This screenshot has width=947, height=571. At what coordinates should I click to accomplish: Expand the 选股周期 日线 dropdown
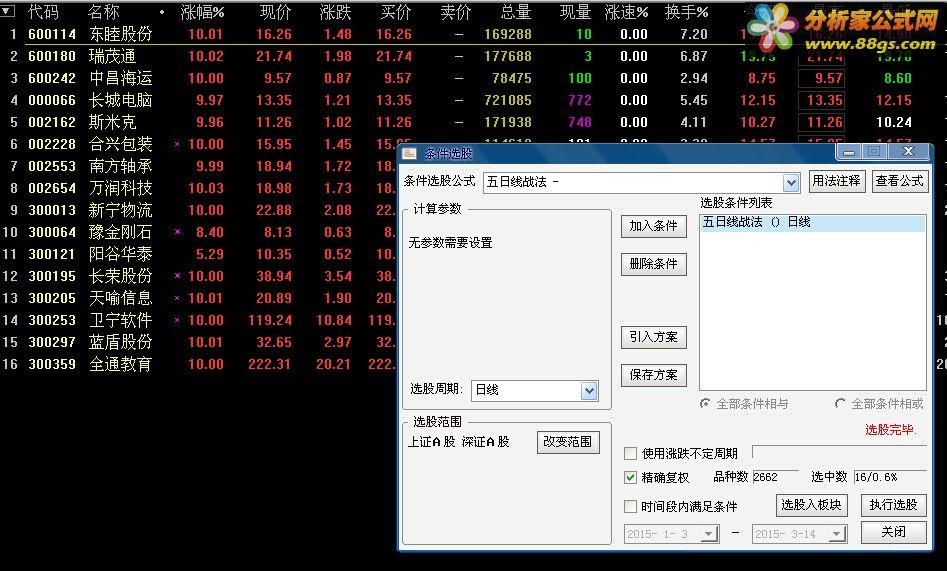point(589,390)
